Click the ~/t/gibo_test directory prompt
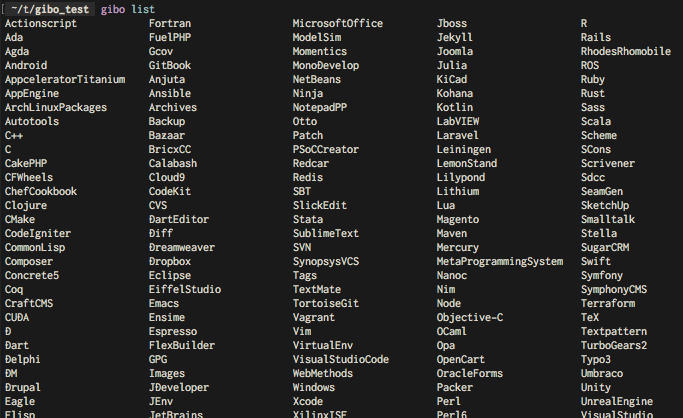 tap(50, 9)
